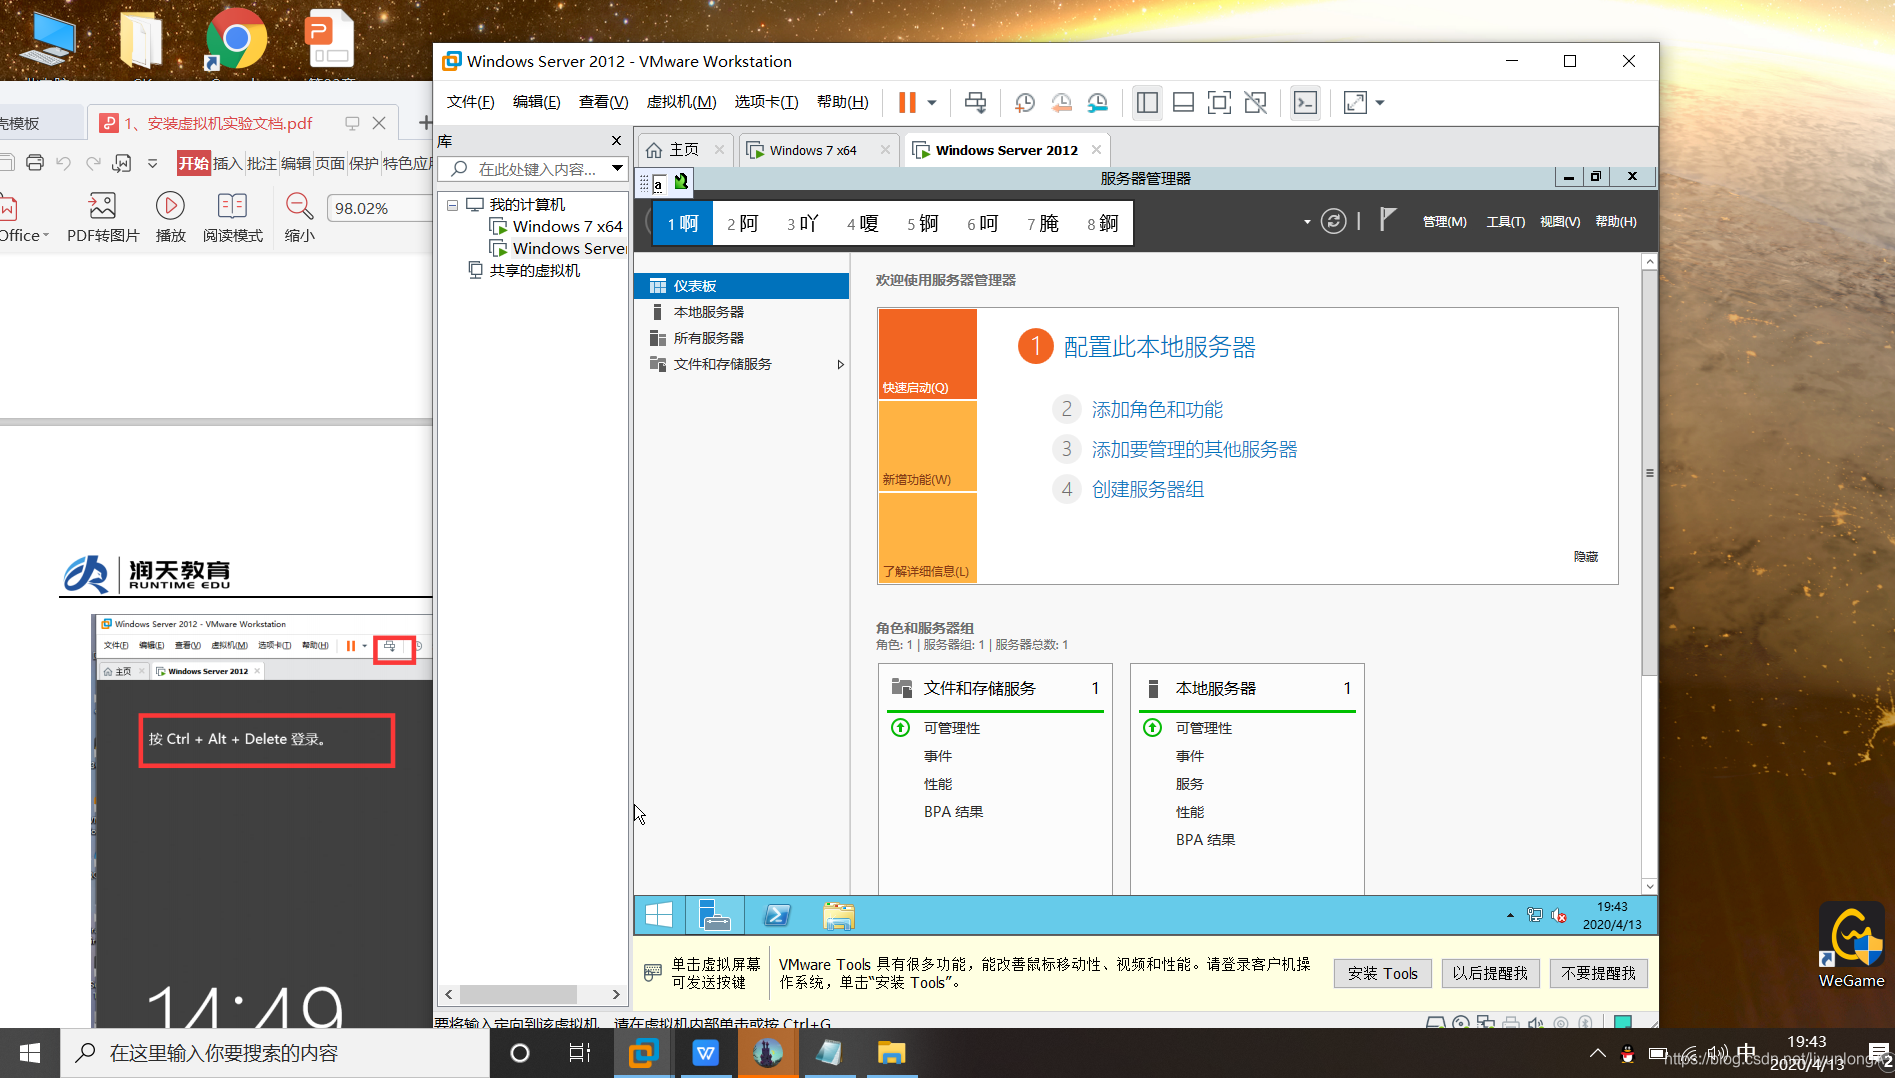Click 可管理性 in the 本地服务器 tile

point(1203,728)
